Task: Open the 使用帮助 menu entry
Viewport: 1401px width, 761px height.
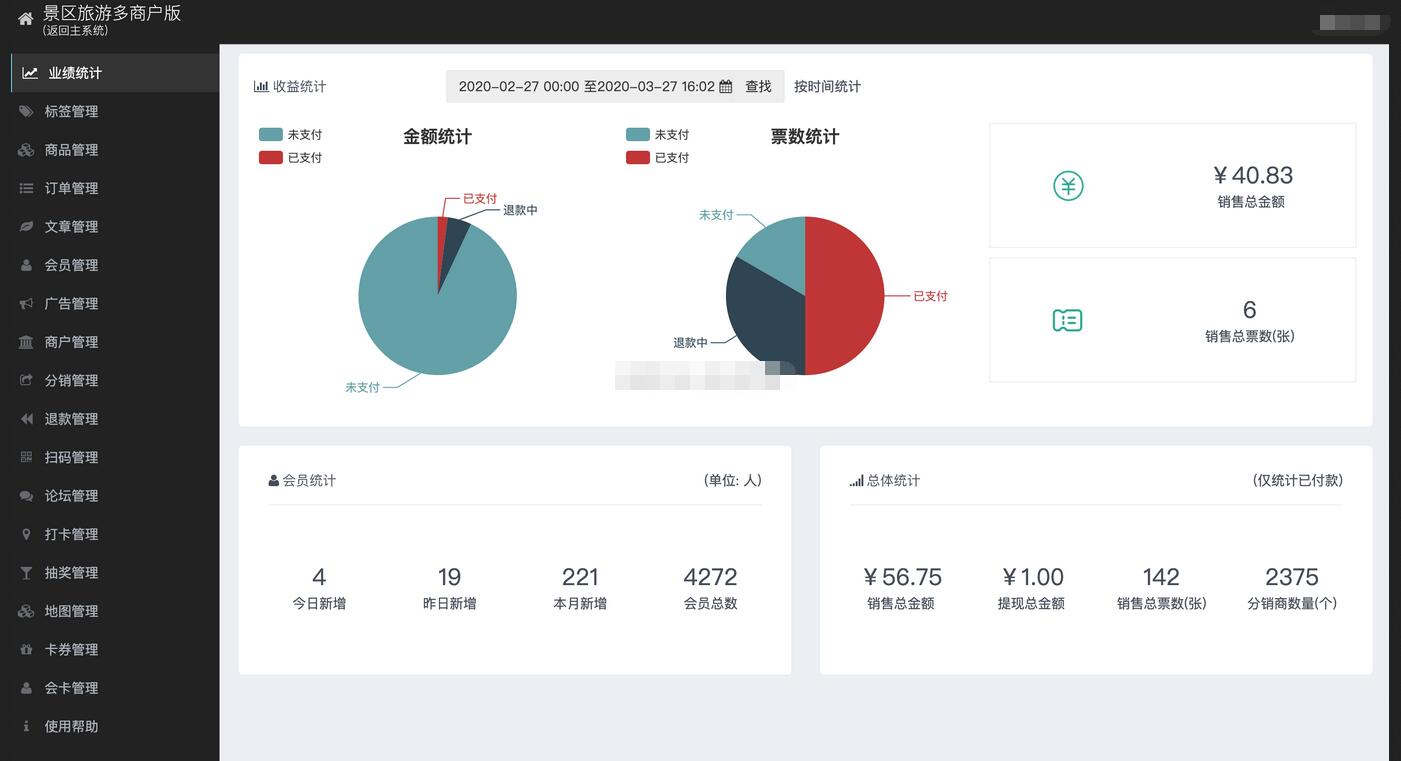Action: tap(70, 726)
